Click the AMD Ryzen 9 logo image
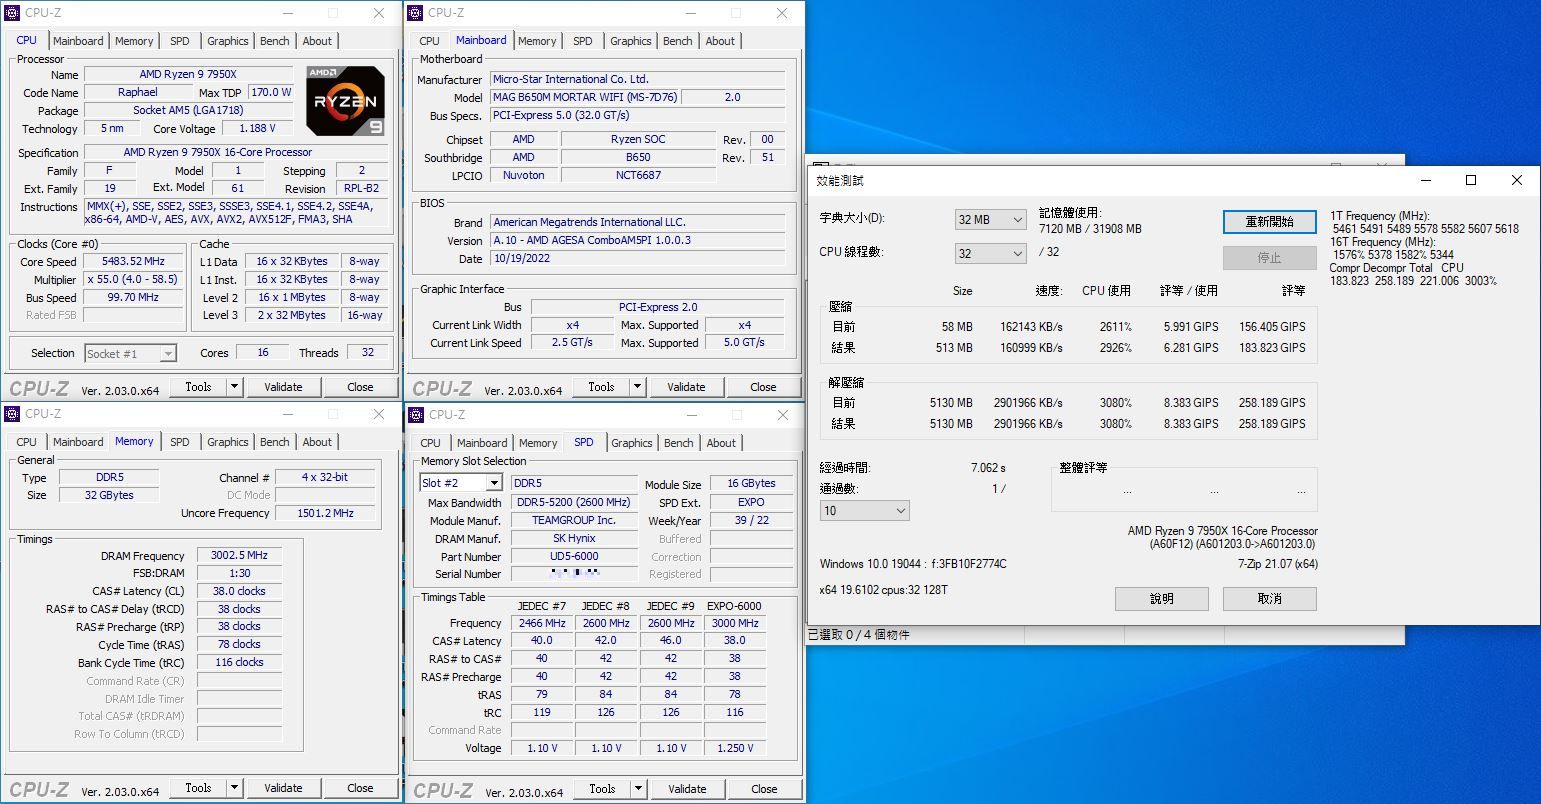This screenshot has height=804, width=1541. [345, 101]
